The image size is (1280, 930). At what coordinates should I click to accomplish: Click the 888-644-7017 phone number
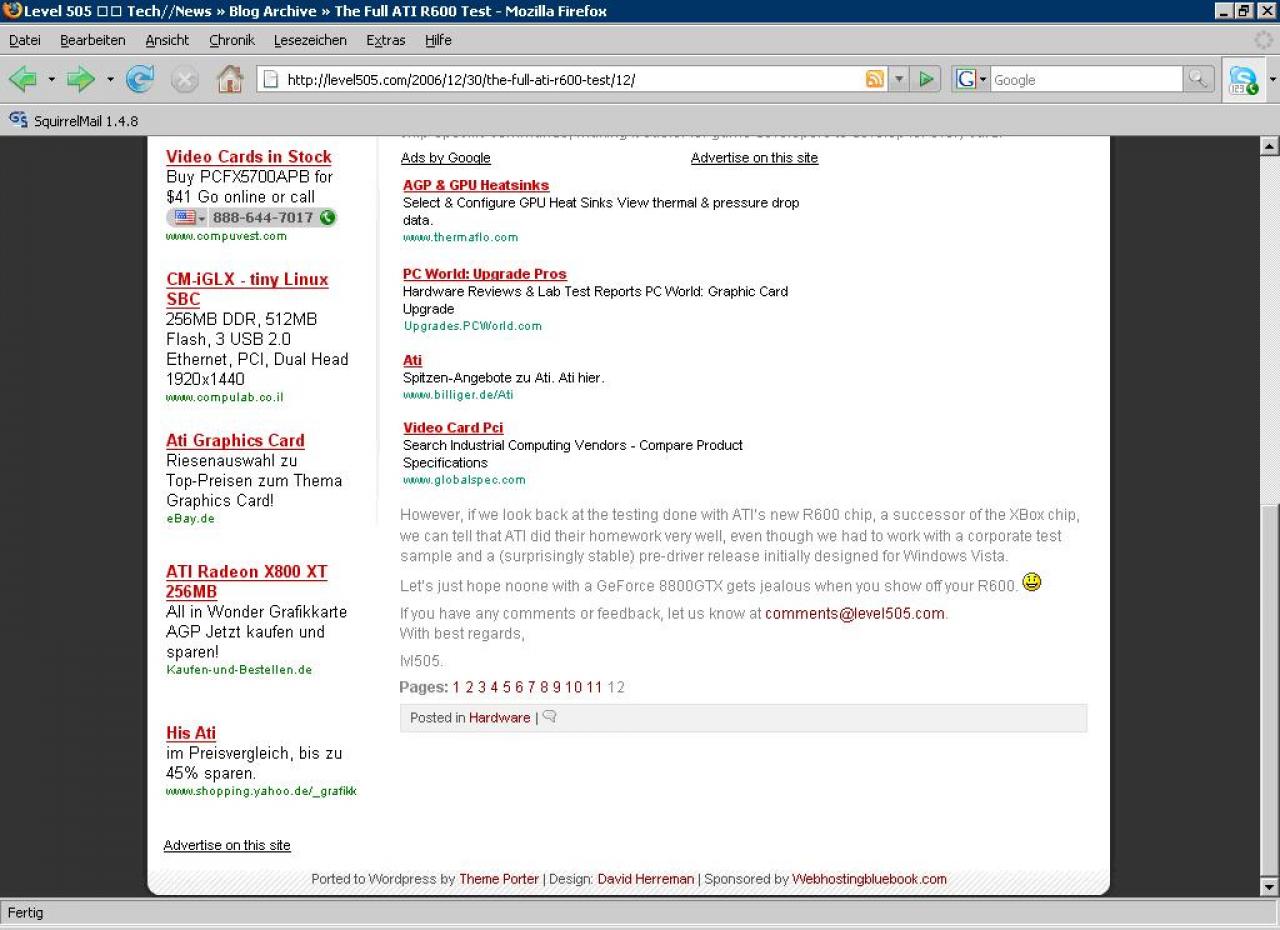coord(263,217)
